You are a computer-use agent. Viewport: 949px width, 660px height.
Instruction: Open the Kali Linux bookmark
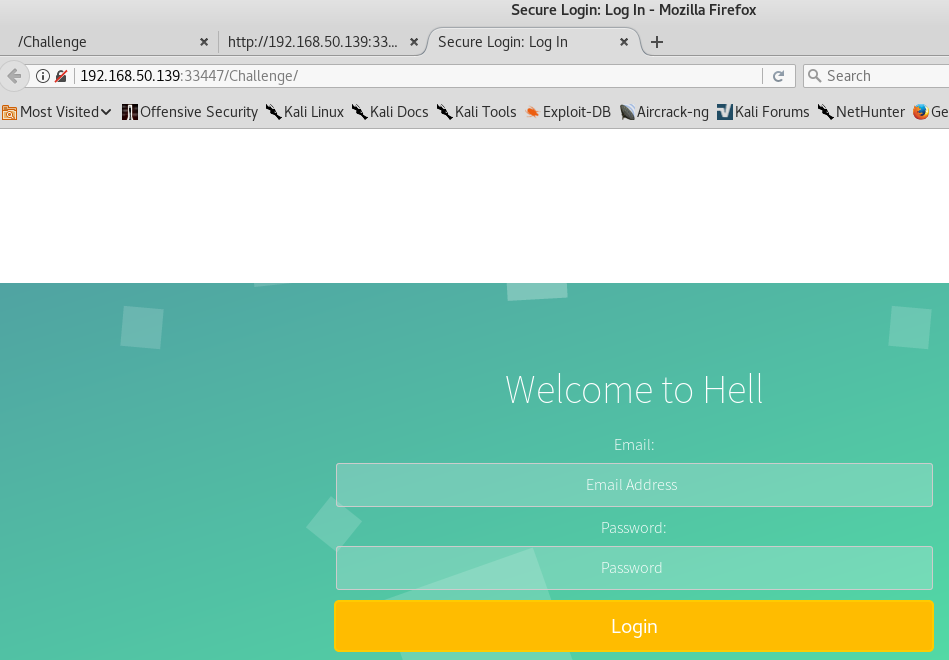[305, 112]
